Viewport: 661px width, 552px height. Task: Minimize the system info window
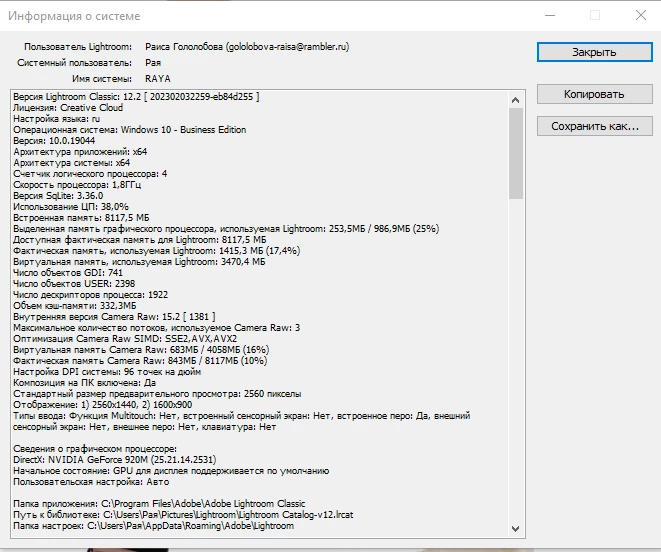tap(550, 15)
